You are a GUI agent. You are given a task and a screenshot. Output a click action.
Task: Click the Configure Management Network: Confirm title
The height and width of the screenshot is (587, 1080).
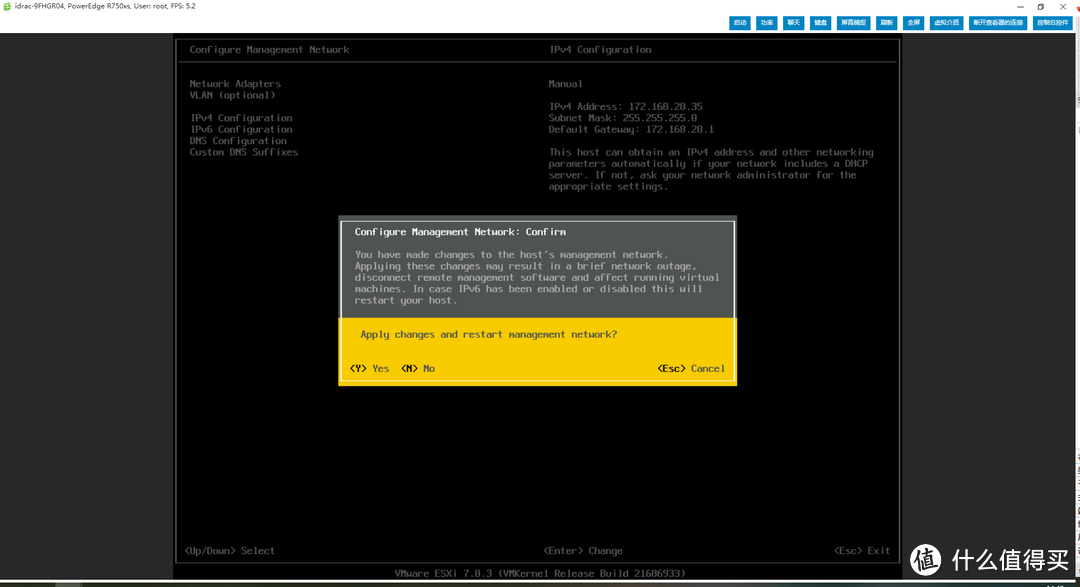point(460,232)
